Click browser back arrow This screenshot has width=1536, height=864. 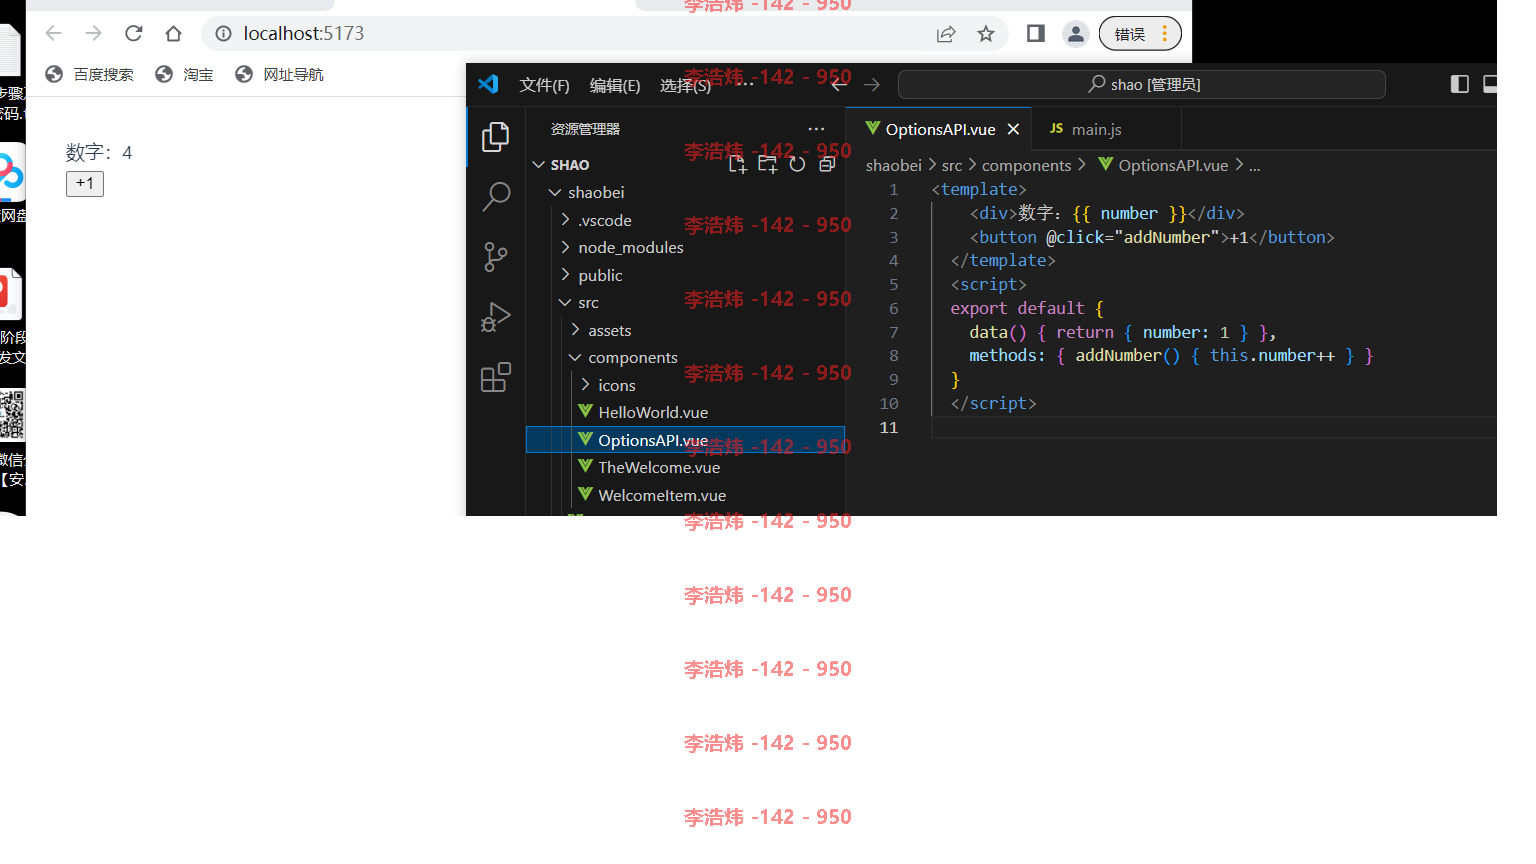click(x=54, y=33)
